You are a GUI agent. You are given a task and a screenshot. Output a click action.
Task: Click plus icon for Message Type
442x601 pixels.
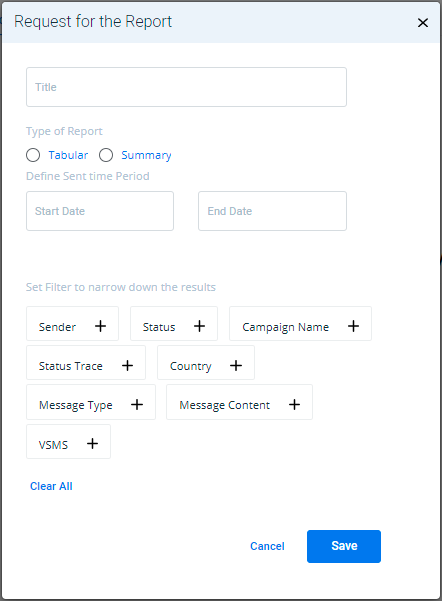[137, 404]
